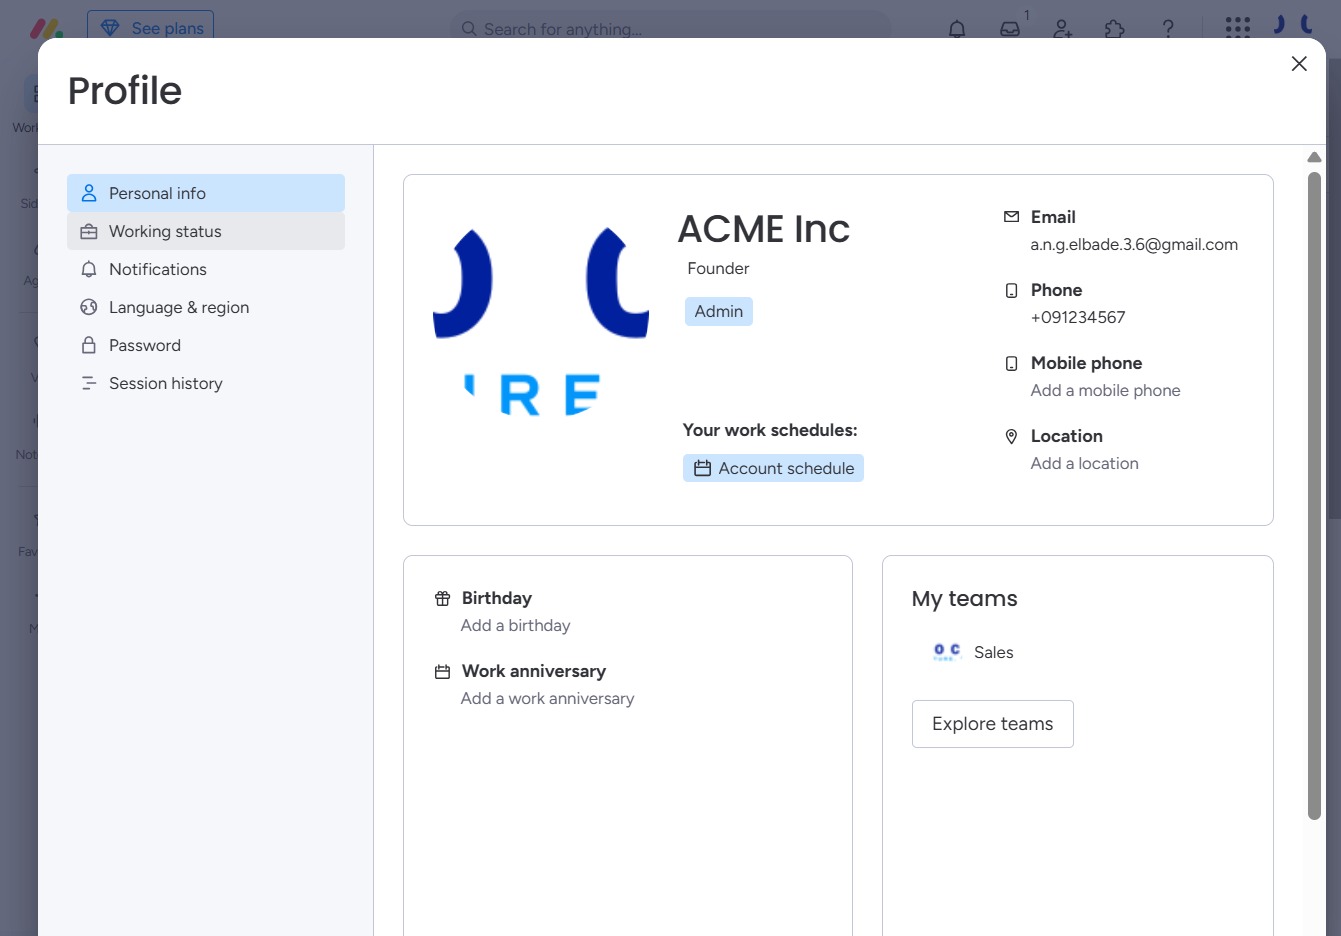Open the help question mark icon

click(1168, 28)
